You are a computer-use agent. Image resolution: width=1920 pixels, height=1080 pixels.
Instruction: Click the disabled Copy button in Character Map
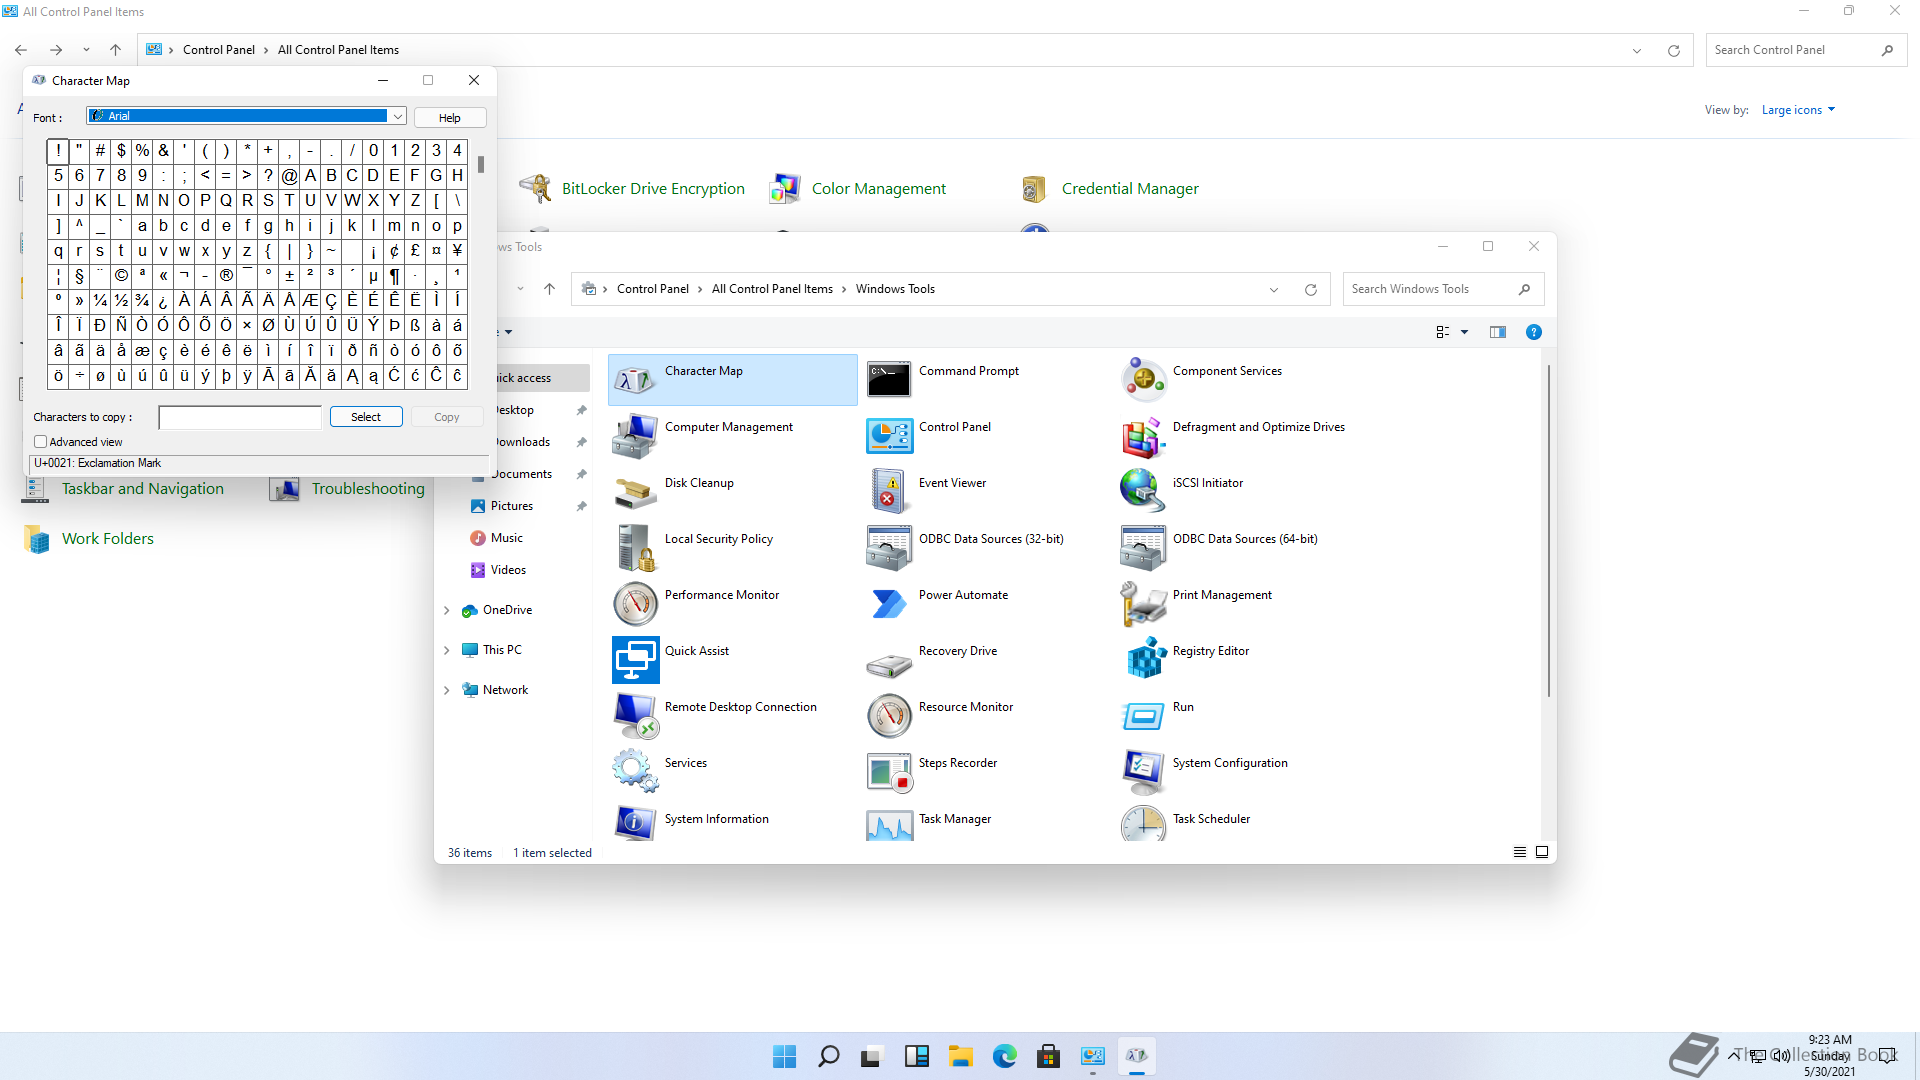point(447,417)
